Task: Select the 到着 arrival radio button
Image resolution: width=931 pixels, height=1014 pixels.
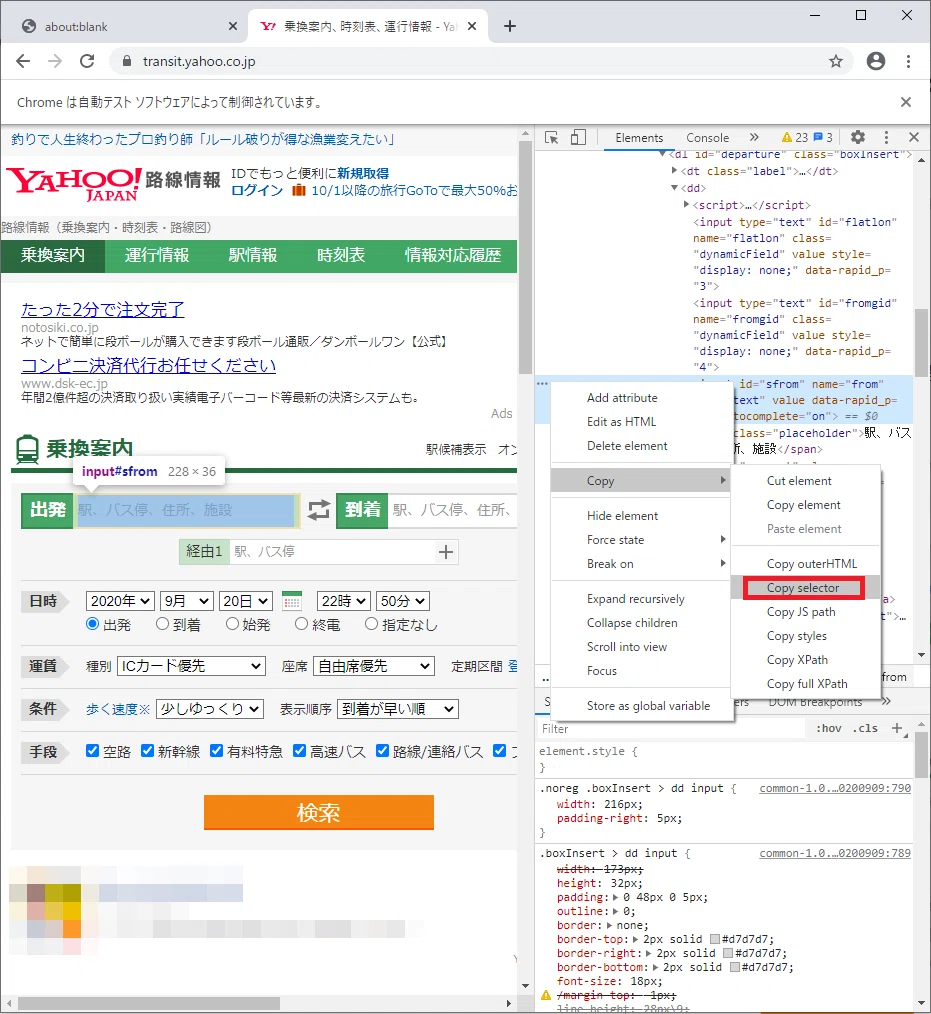Action: coord(162,624)
